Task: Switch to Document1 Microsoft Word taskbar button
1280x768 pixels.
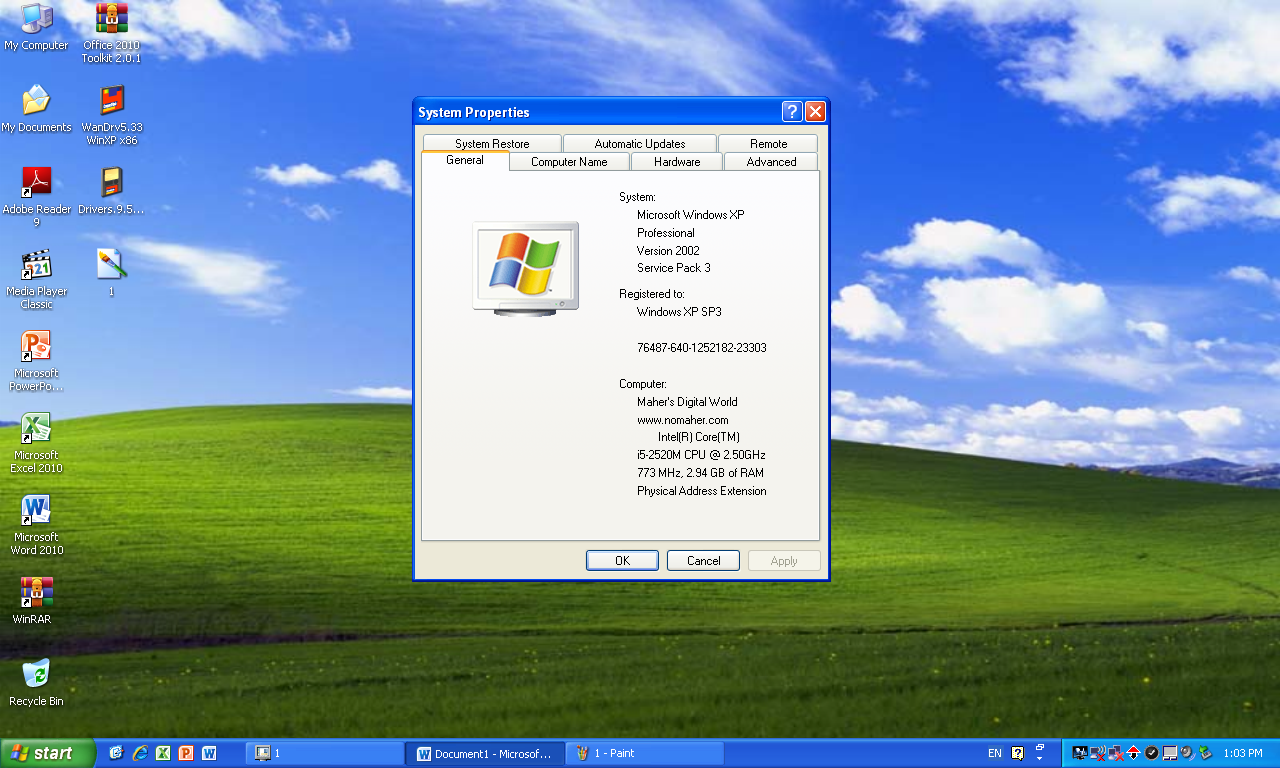Action: (485, 753)
